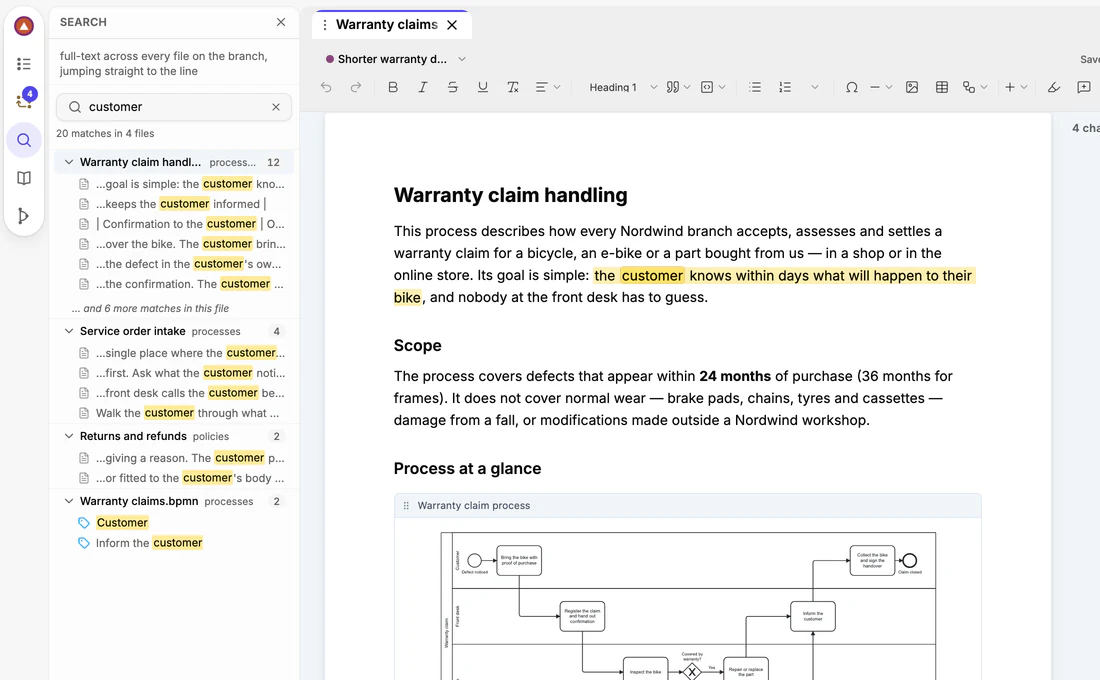This screenshot has width=1100, height=680.
Task: Select the search view icon in sidebar
Action: click(x=24, y=140)
